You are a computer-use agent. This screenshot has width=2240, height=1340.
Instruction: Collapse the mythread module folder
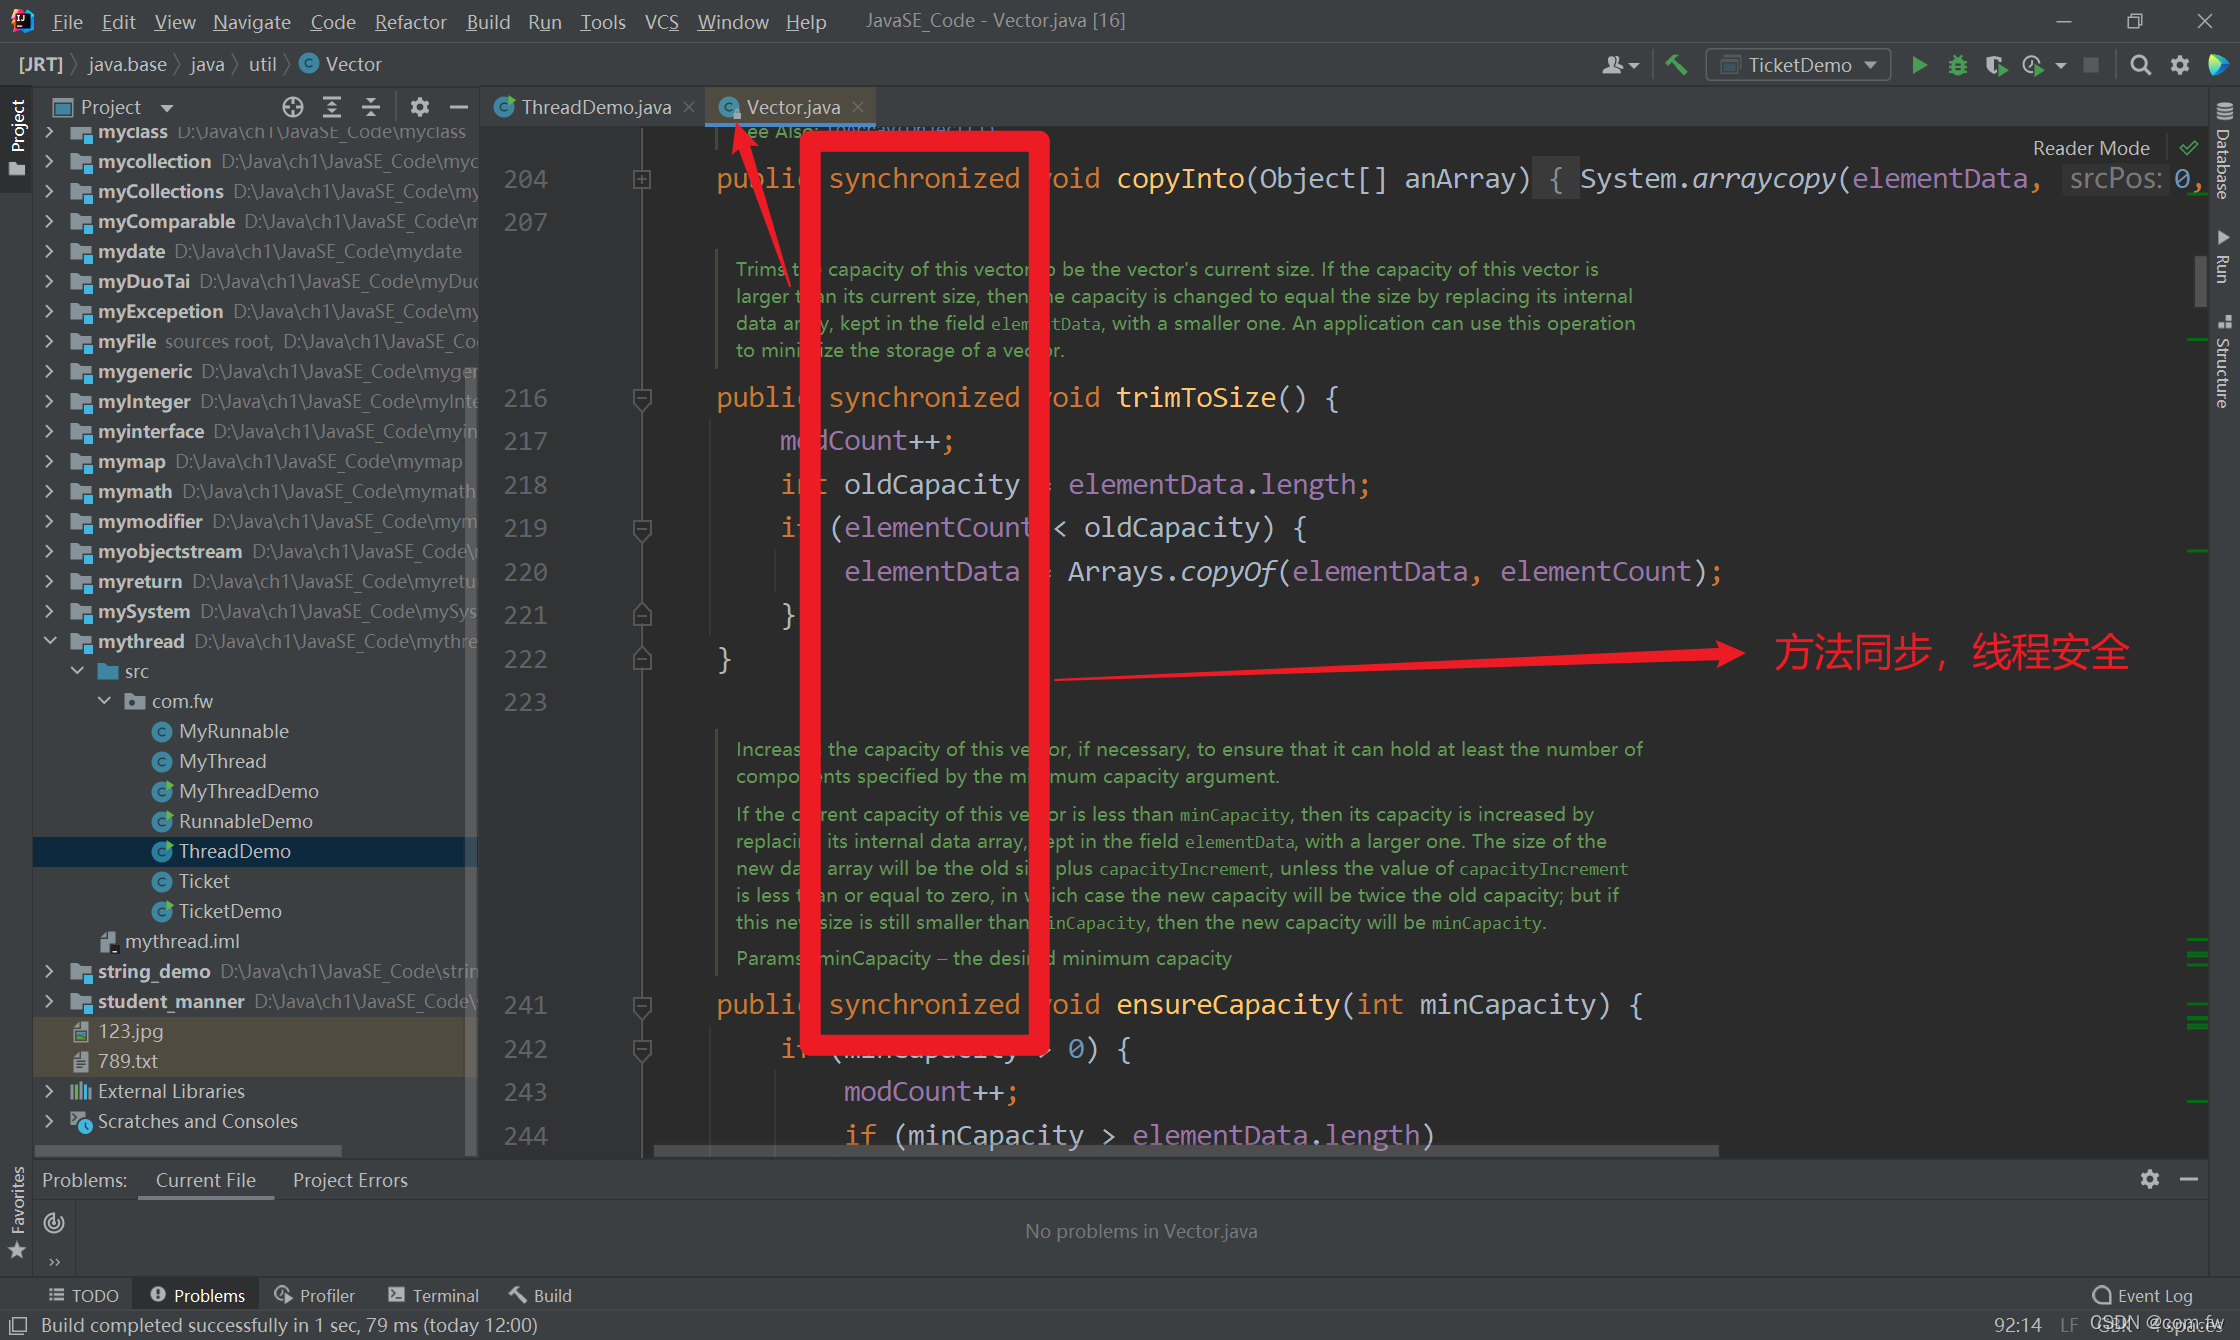pos(50,641)
